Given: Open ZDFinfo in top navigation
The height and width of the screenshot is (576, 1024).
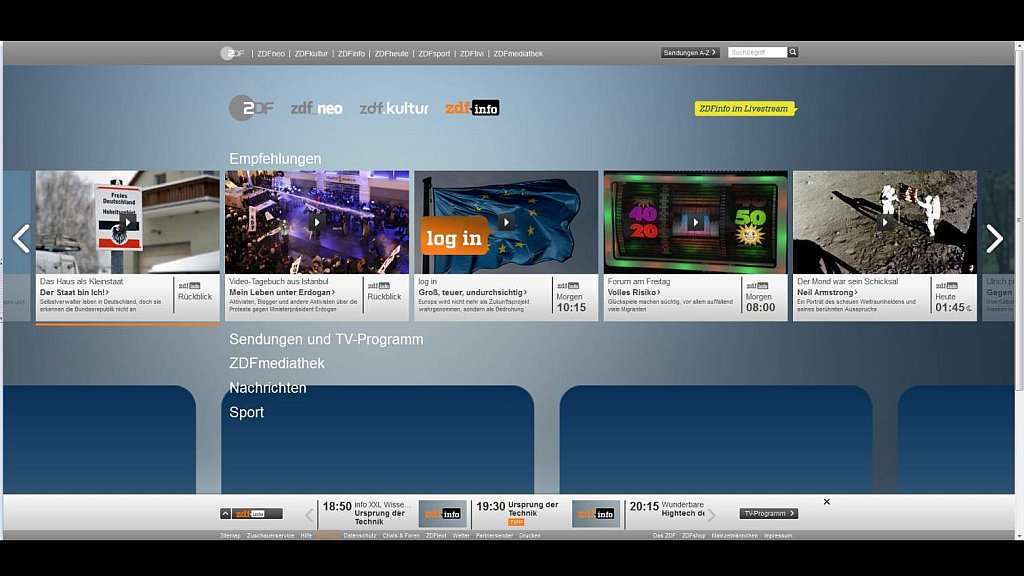Looking at the screenshot, I should (351, 54).
